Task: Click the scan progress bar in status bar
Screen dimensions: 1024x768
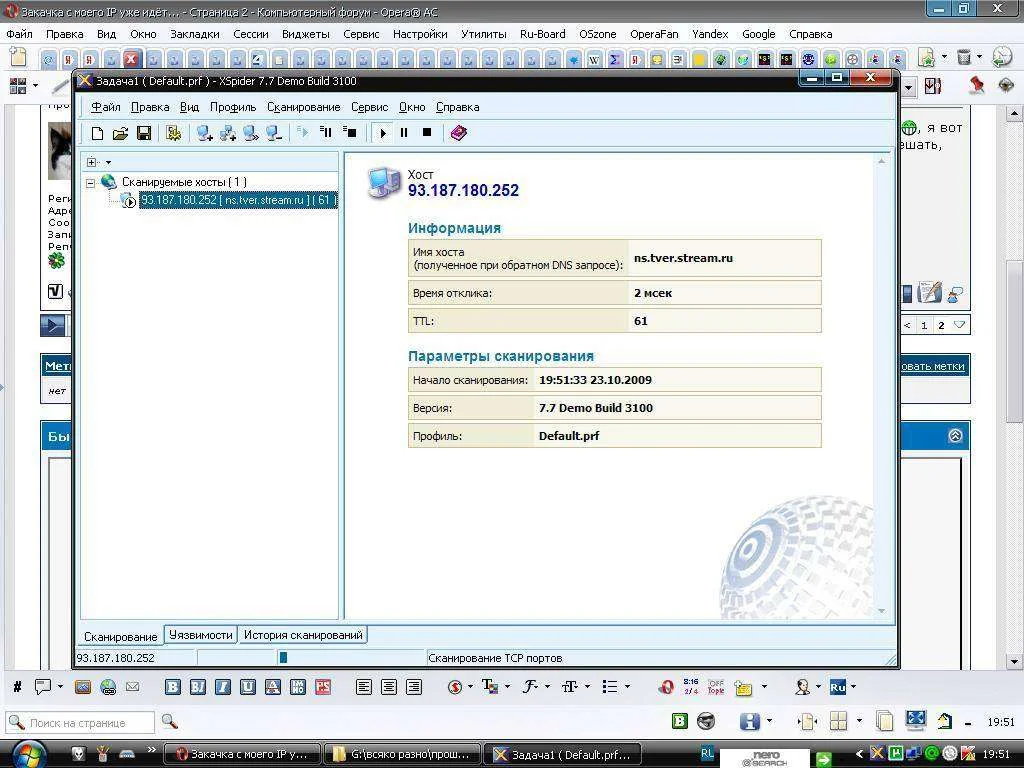Action: [351, 658]
